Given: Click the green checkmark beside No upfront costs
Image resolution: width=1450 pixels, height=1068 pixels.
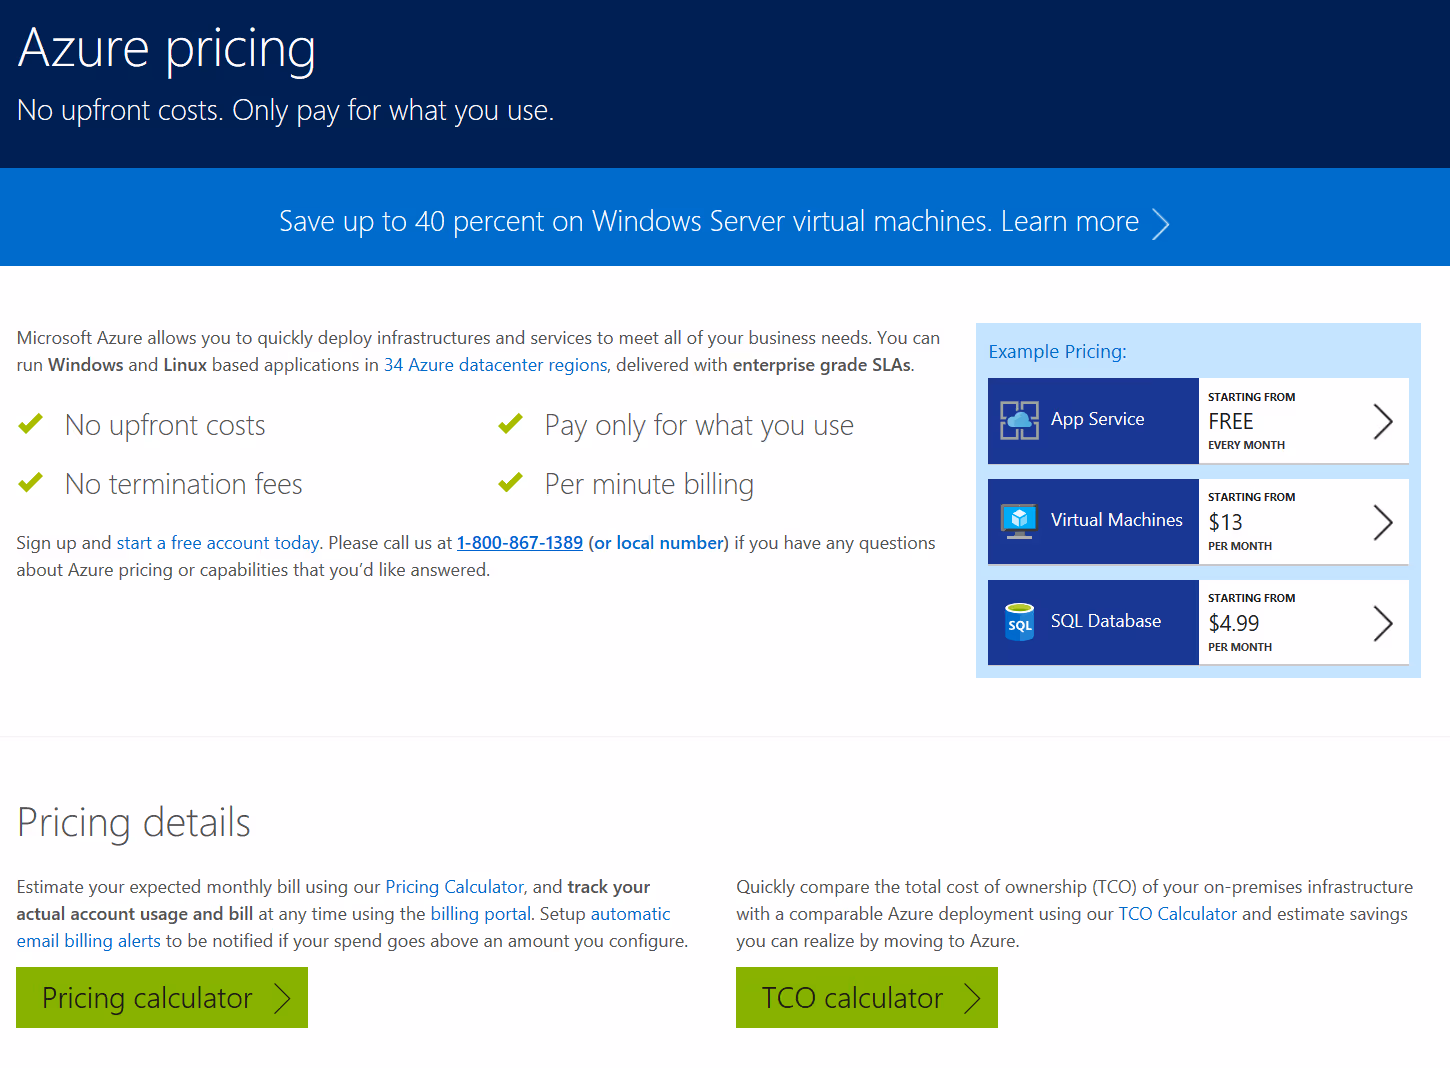Looking at the screenshot, I should pos(31,424).
